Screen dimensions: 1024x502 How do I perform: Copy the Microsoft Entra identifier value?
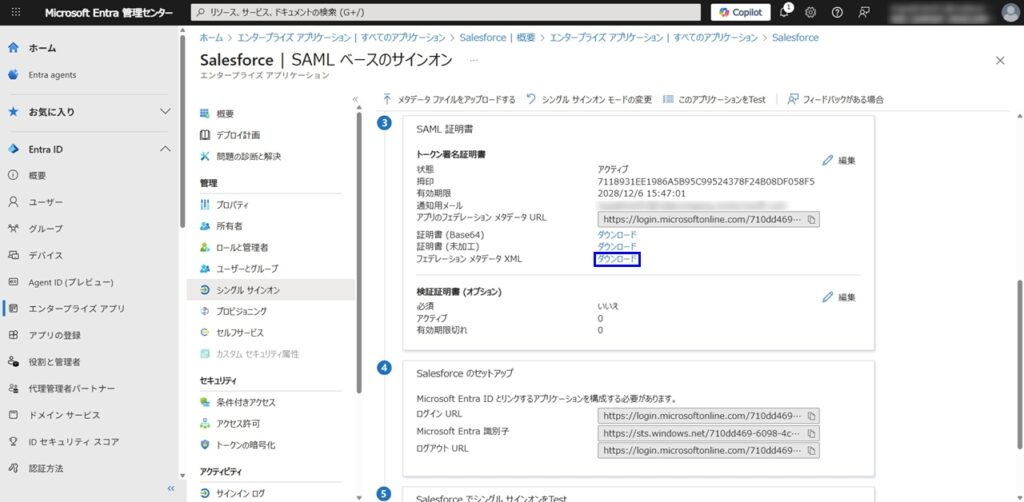811,433
